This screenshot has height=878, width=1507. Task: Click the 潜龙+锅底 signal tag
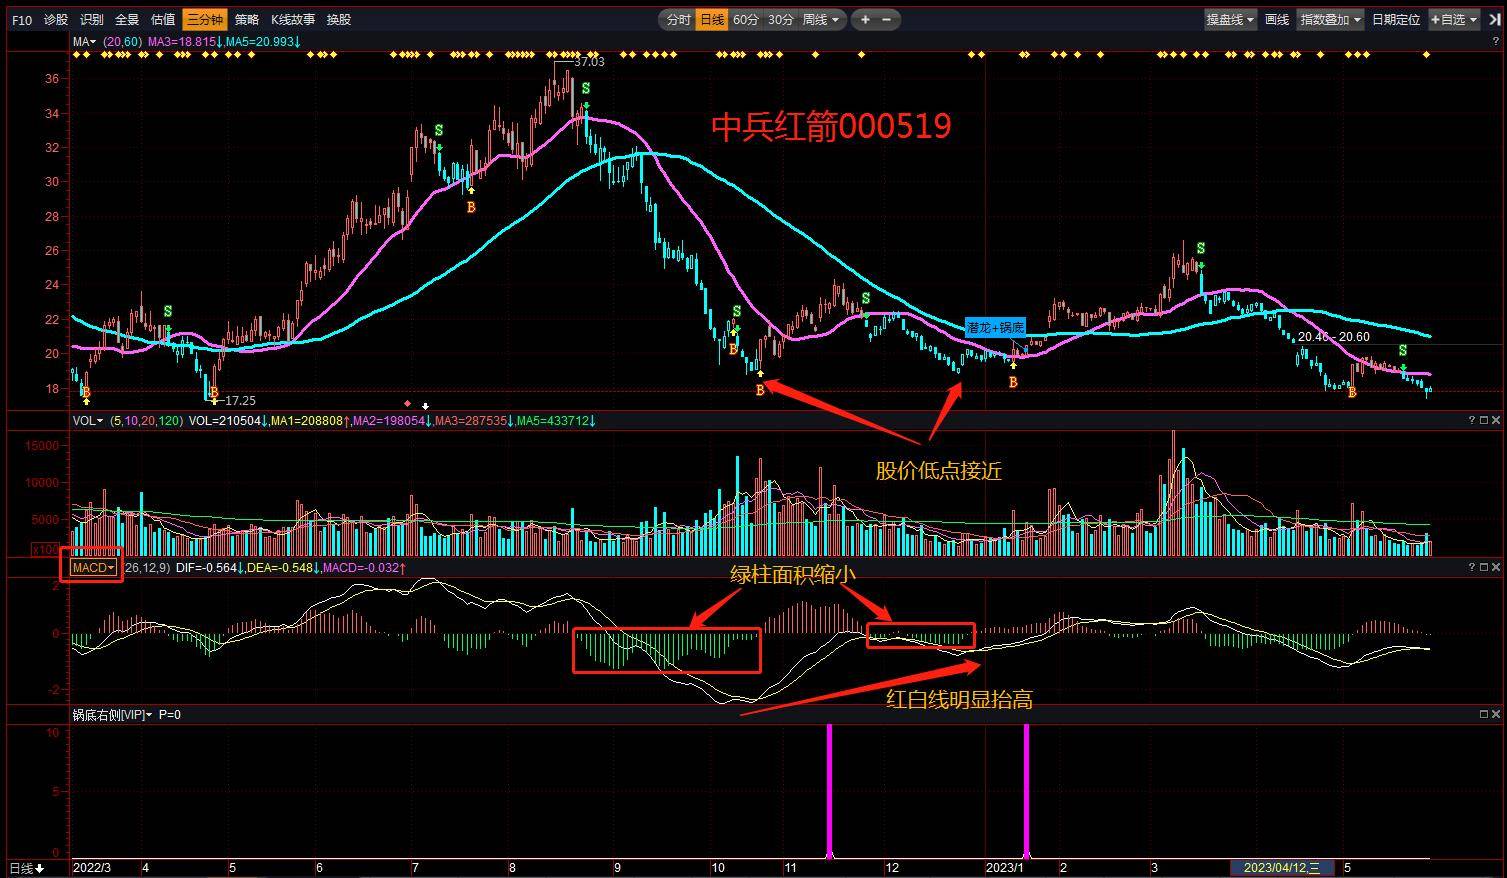(x=995, y=327)
